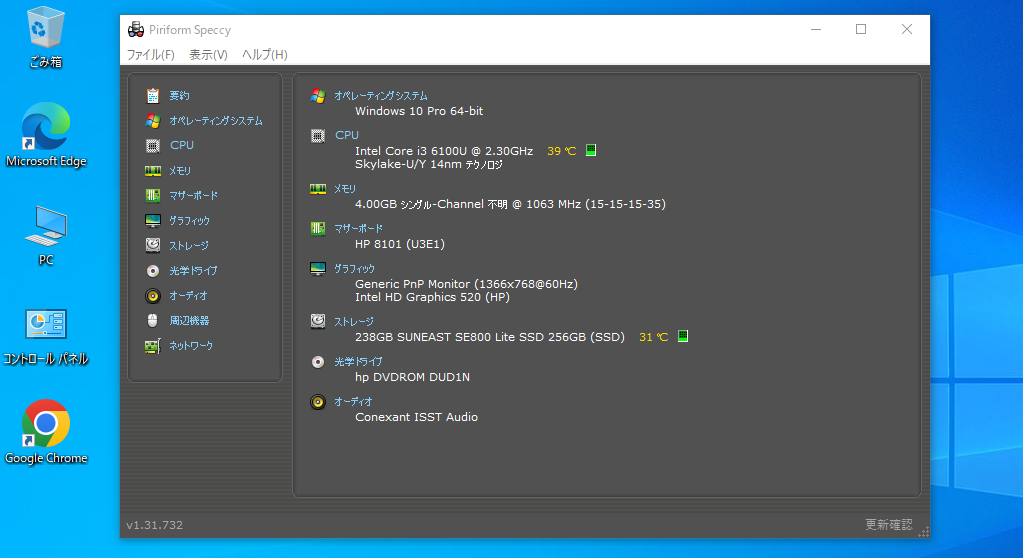The image size is (1023, 558).
Task: Select グラフィック in the sidebar list
Action: [x=189, y=221]
